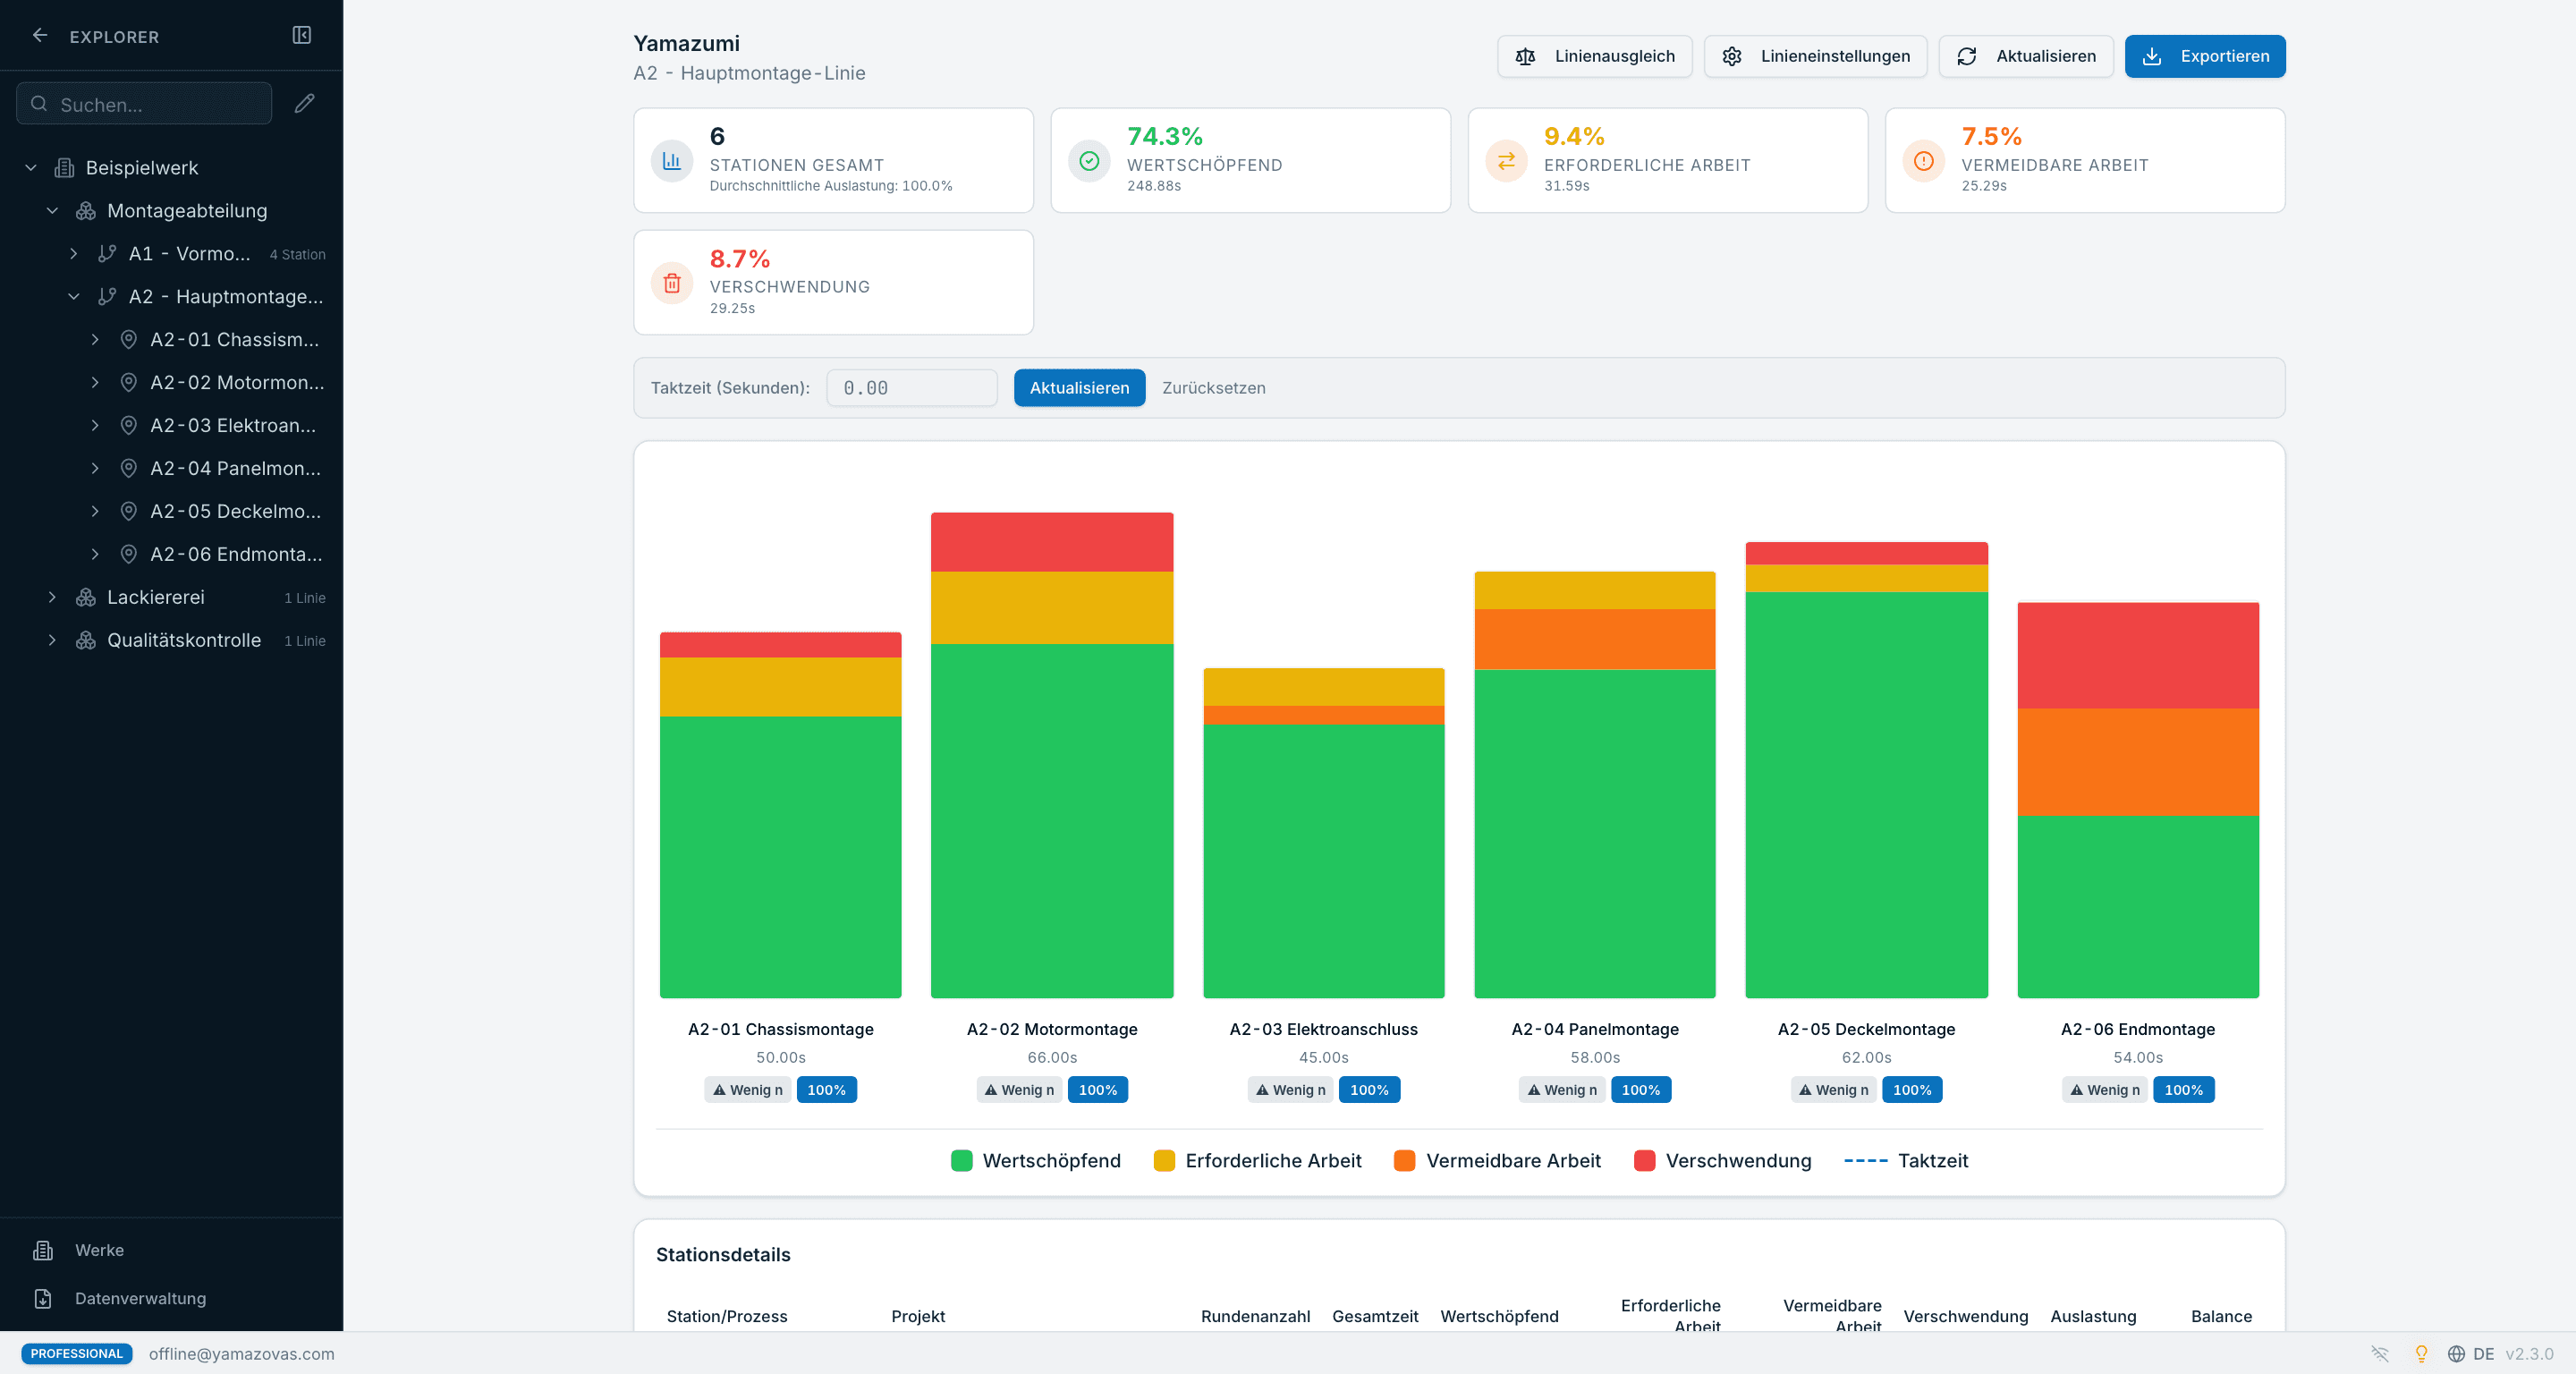The height and width of the screenshot is (1374, 2576).
Task: Click the offline wifi icon in status bar
Action: click(2380, 1353)
